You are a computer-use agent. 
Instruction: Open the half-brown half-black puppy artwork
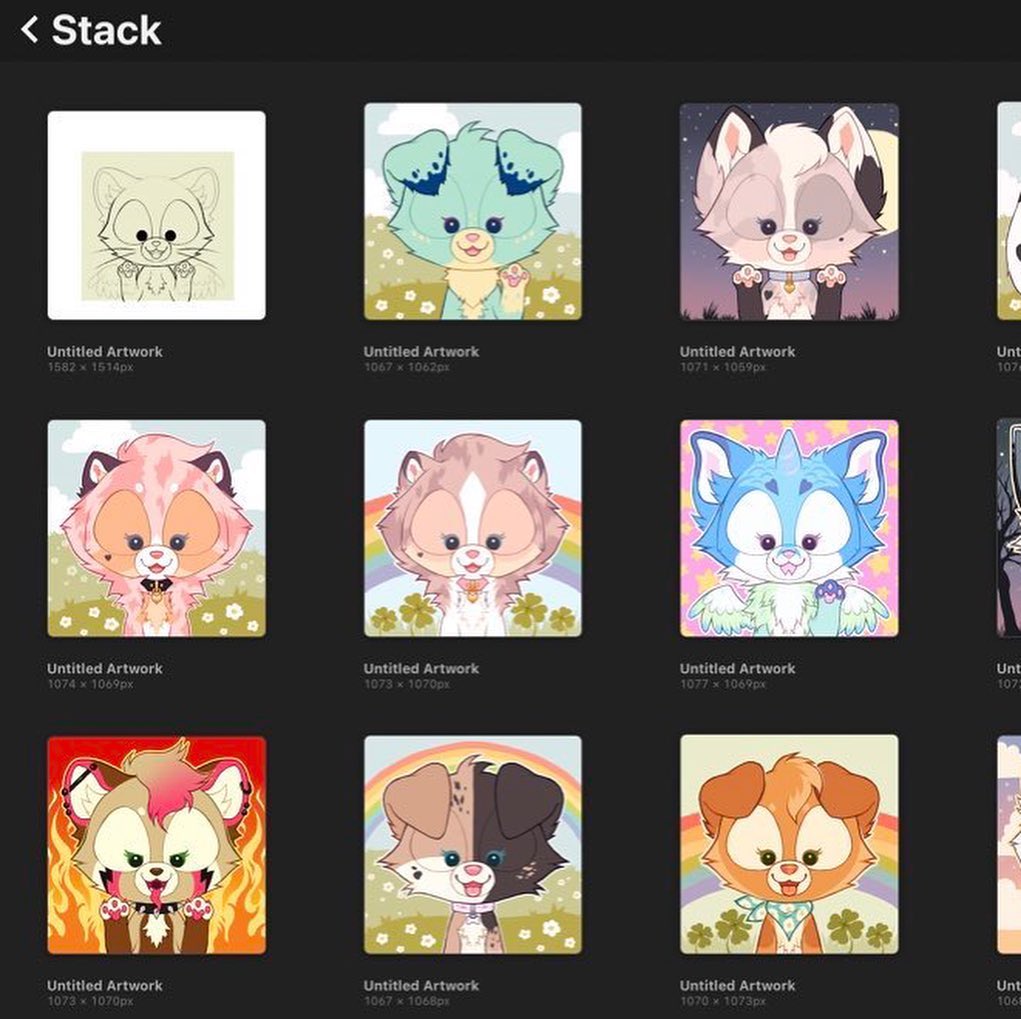click(x=472, y=845)
